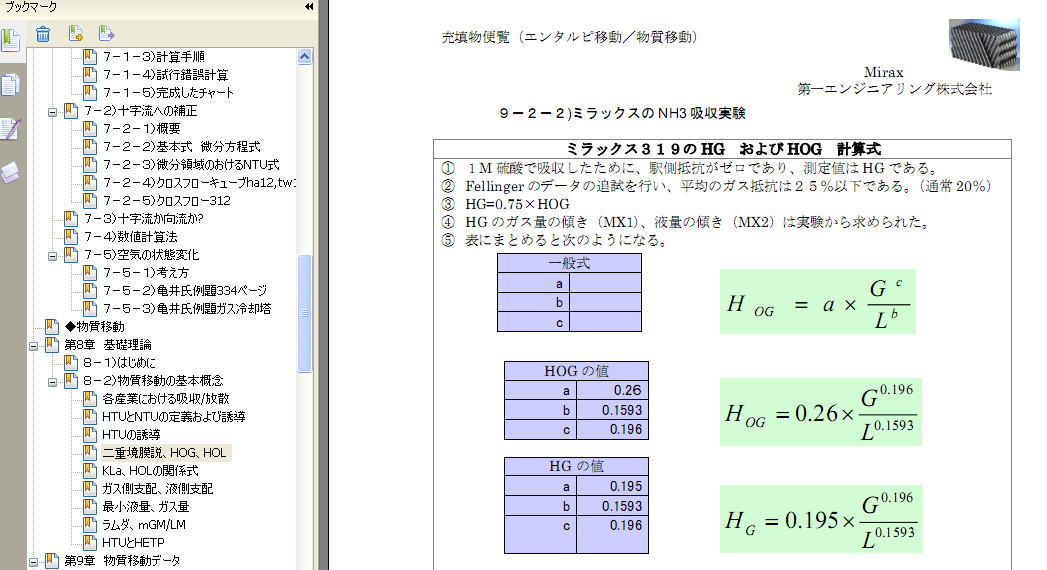1047x570 pixels.
Task: Click the HG の値 table header
Action: pyautogui.click(x=576, y=466)
